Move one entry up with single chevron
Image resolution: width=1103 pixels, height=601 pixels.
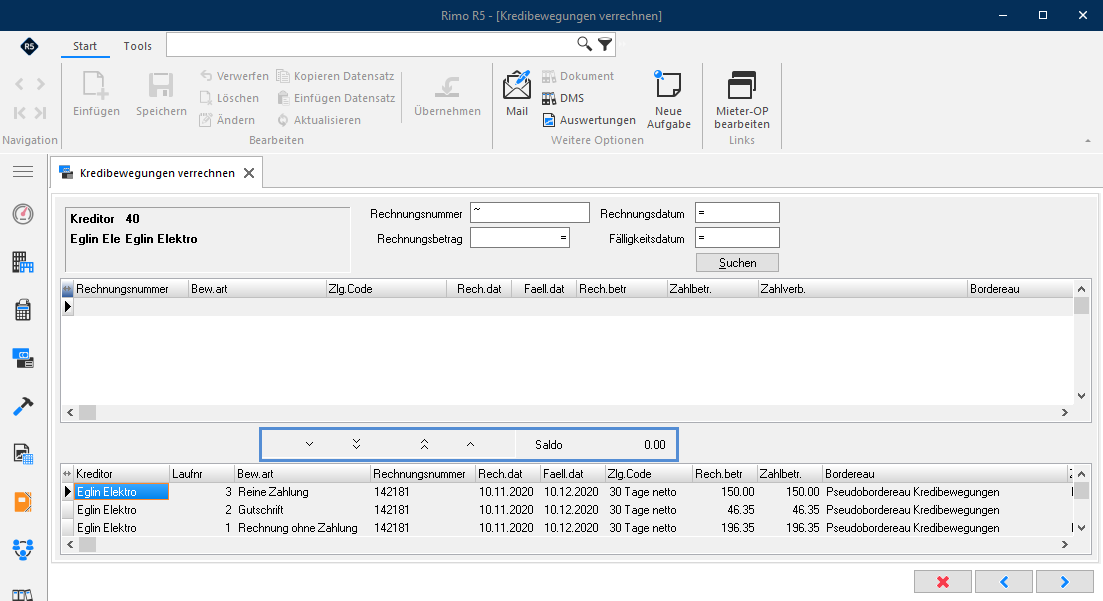[471, 444]
